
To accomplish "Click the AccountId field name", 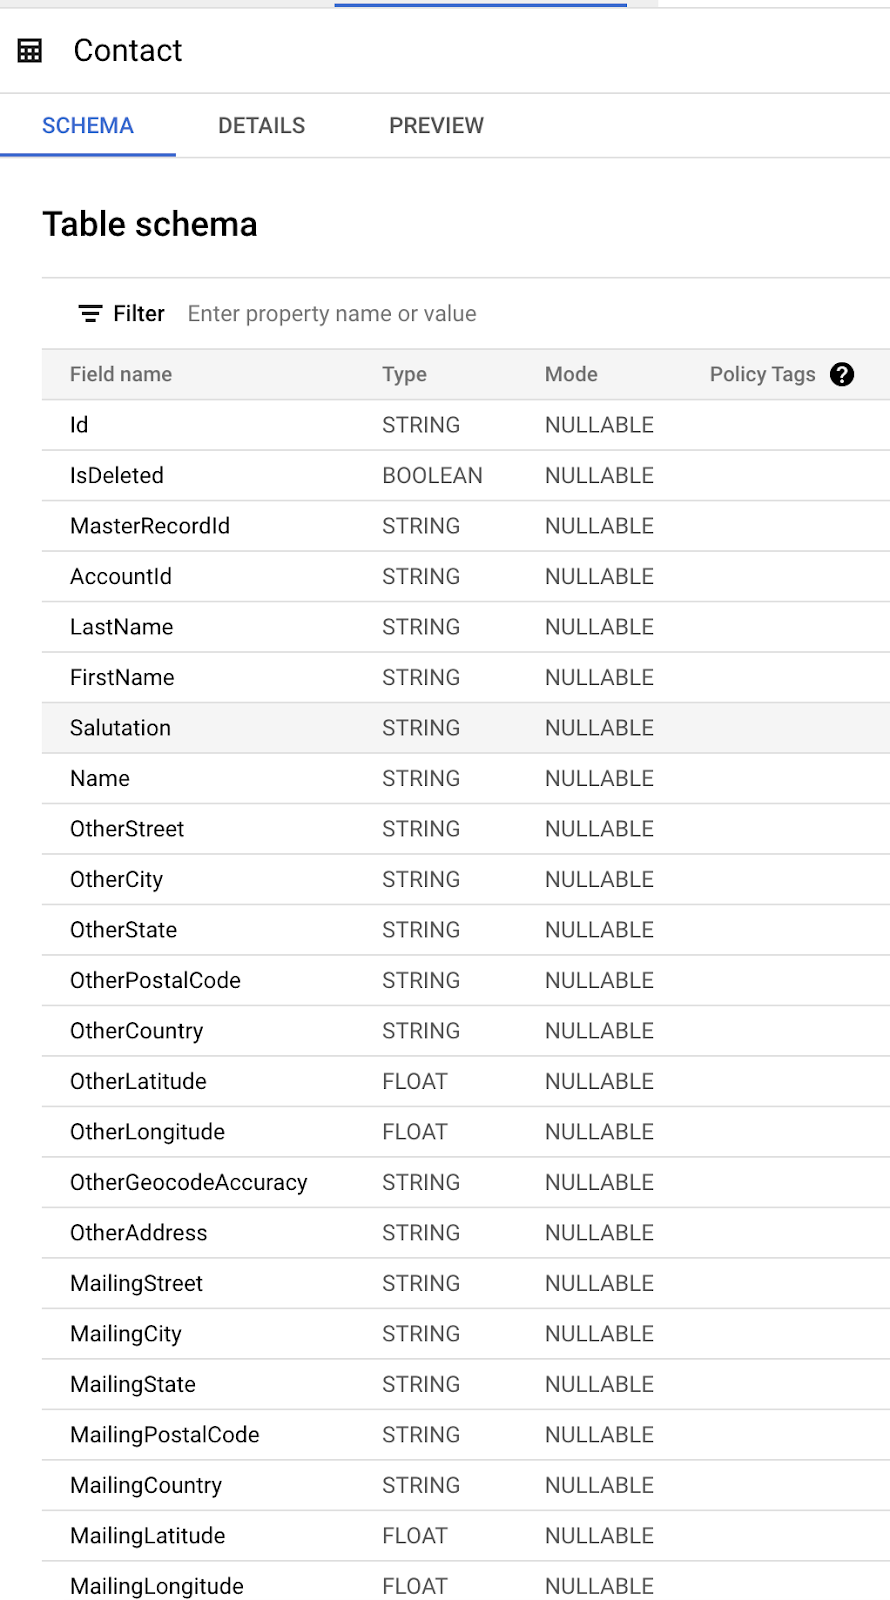I will [x=121, y=577].
